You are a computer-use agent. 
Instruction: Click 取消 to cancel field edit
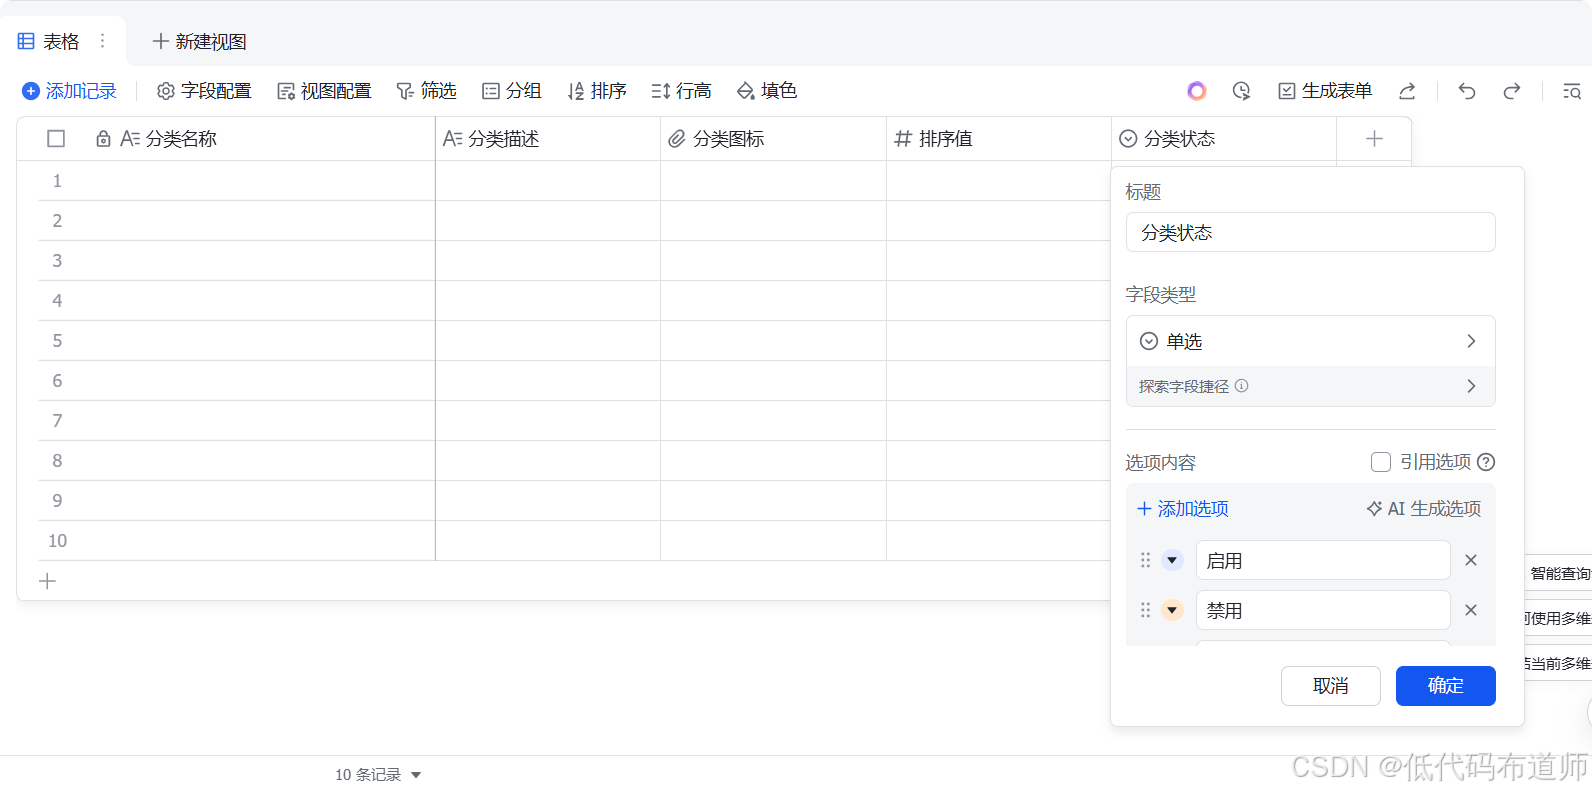click(x=1331, y=686)
